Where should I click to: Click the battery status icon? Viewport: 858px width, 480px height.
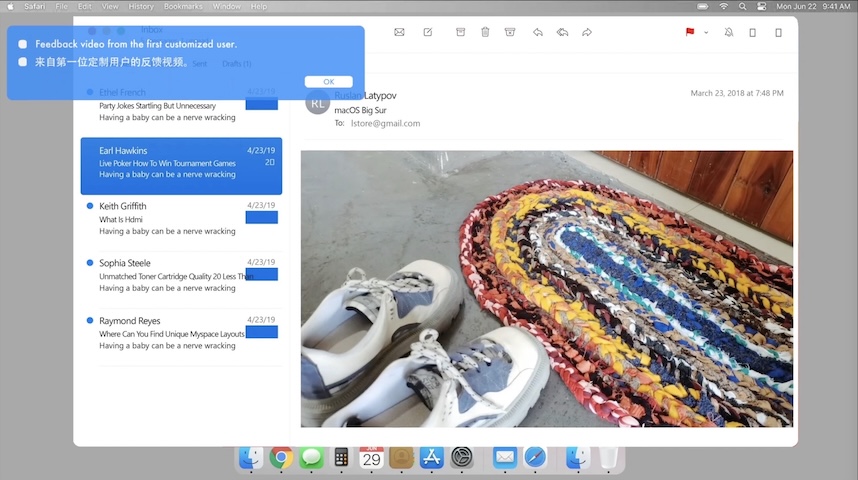tap(703, 7)
